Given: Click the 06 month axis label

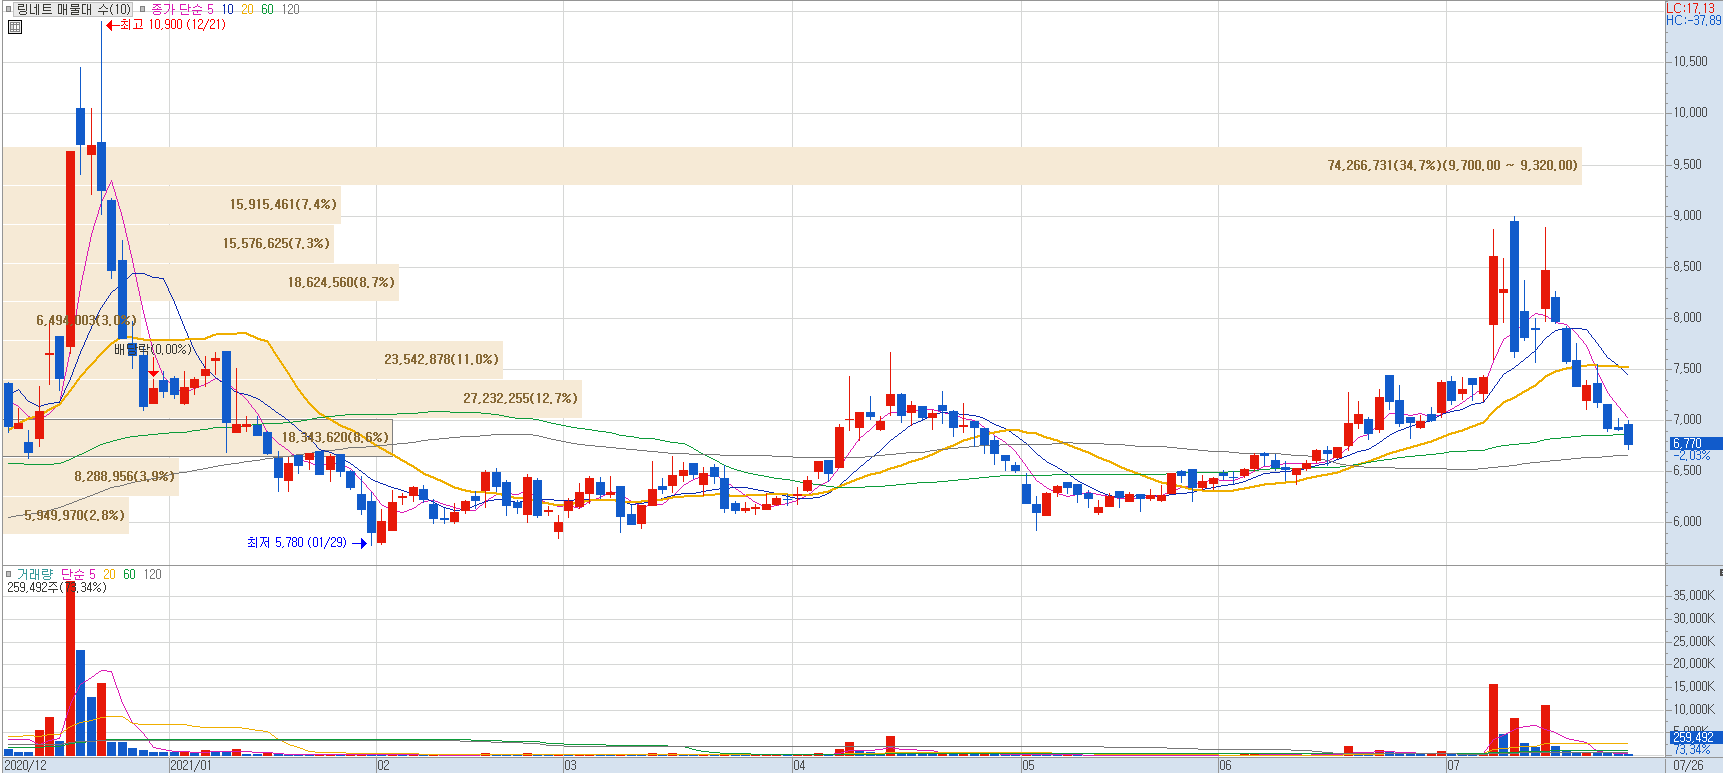Looking at the screenshot, I should click(1225, 765).
